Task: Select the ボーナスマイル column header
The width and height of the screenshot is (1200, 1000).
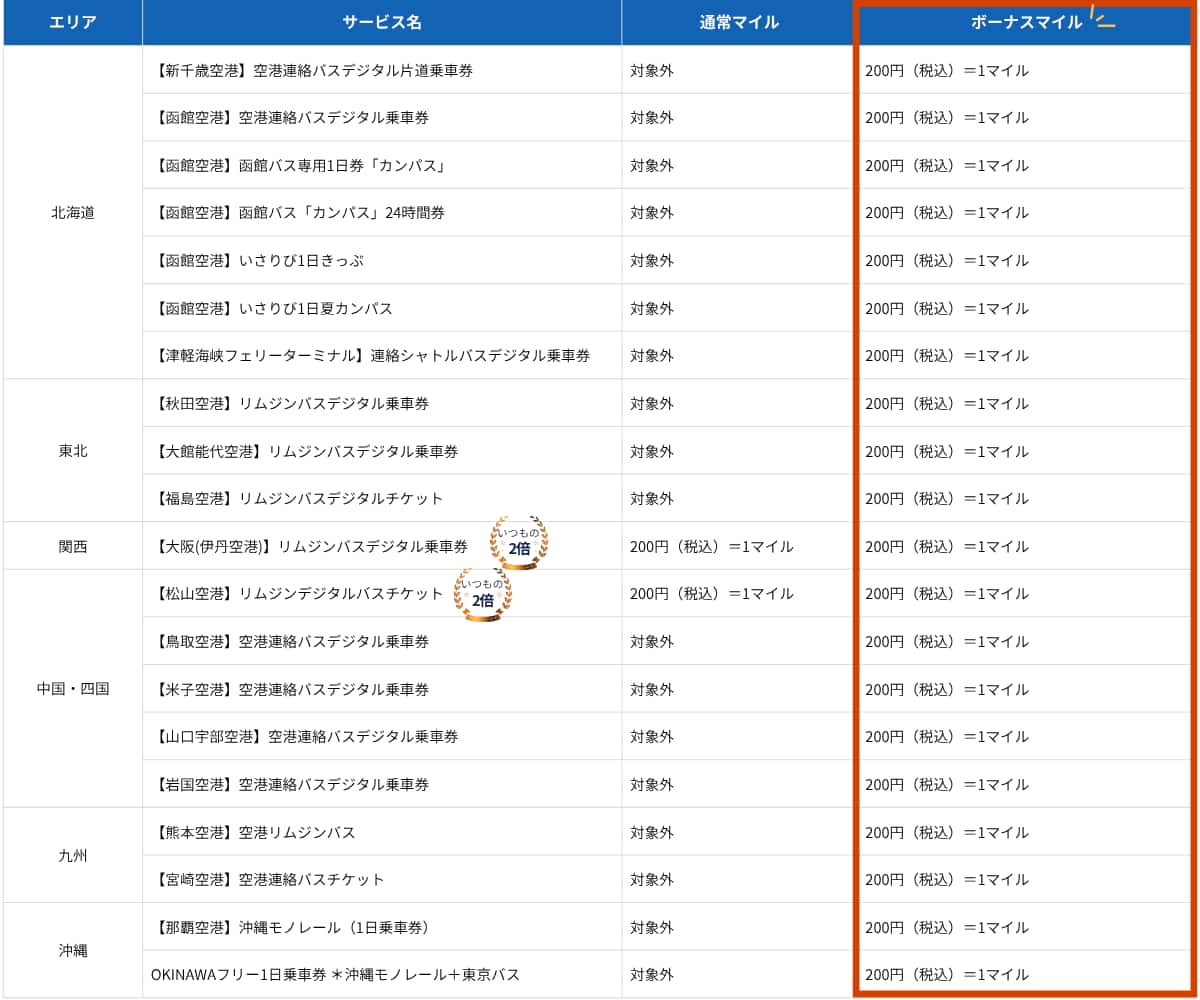Action: 1025,23
